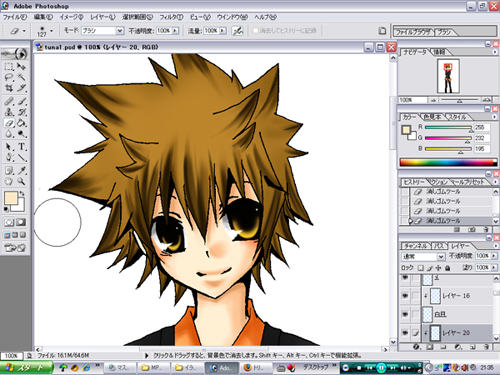This screenshot has width=500, height=375.
Task: Open tool preset picker arrow beside eraser icon
Action: pyautogui.click(x=24, y=31)
